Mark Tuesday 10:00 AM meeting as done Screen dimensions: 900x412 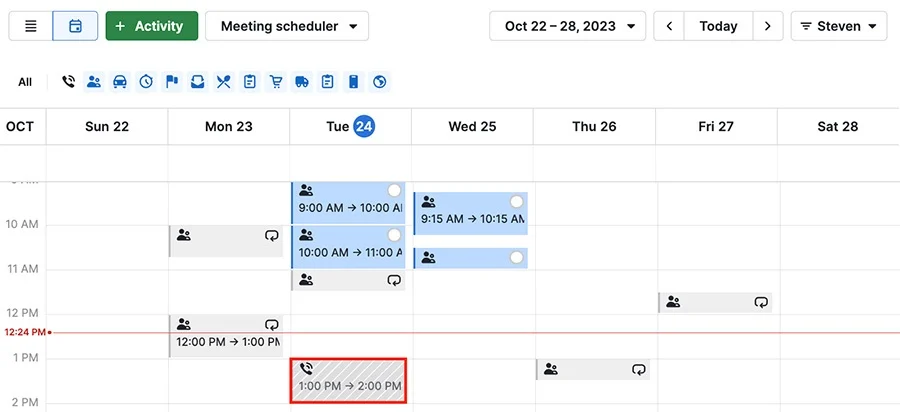394,235
